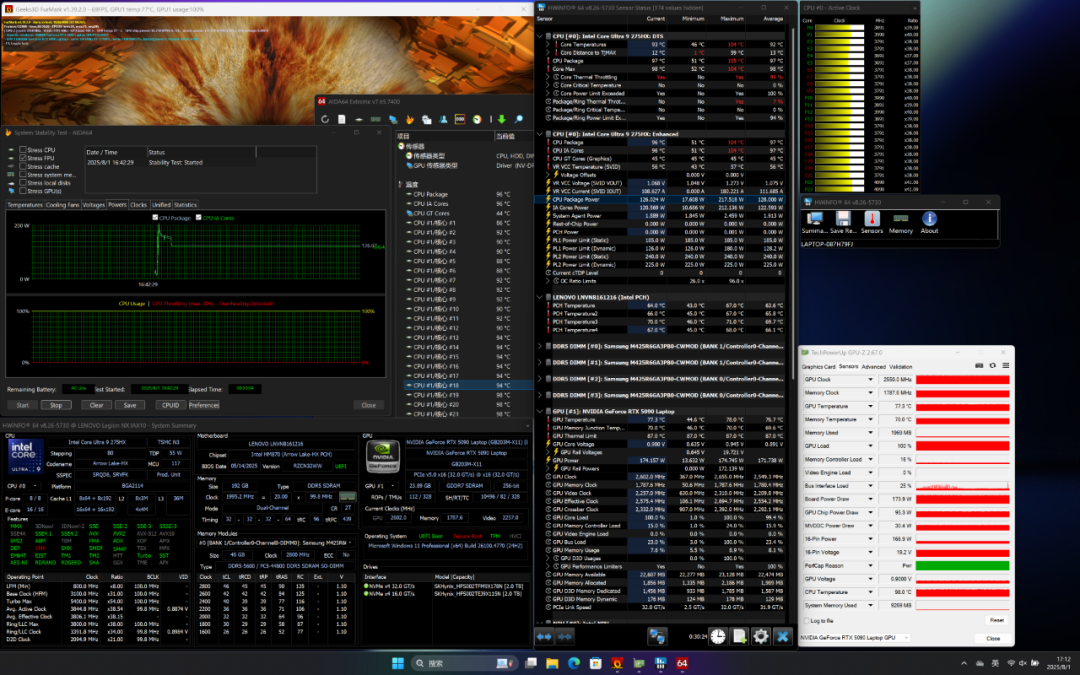Collapse the CPU [#0] DTS section in HWiNFO
This screenshot has height=675, width=1080.
pos(540,36)
